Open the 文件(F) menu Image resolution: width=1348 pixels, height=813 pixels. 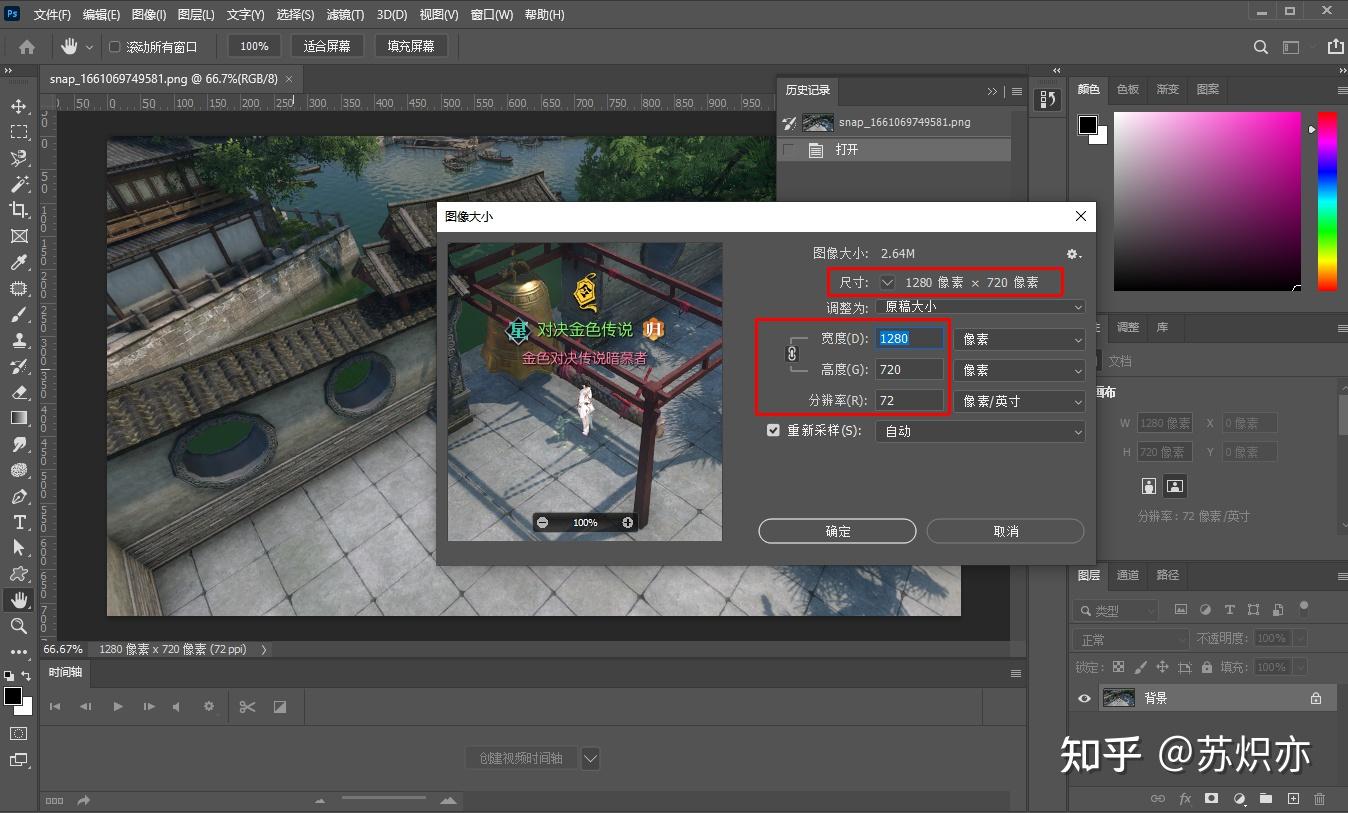coord(52,15)
